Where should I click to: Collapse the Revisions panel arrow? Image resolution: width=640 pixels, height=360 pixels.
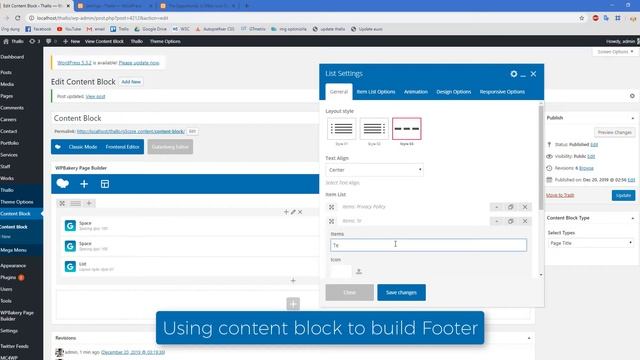click(x=529, y=338)
